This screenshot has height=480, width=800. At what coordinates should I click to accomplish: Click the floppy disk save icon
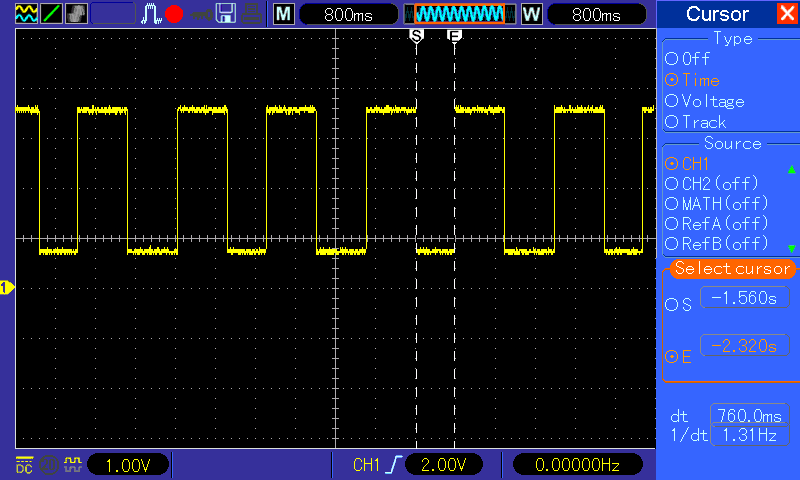226,14
